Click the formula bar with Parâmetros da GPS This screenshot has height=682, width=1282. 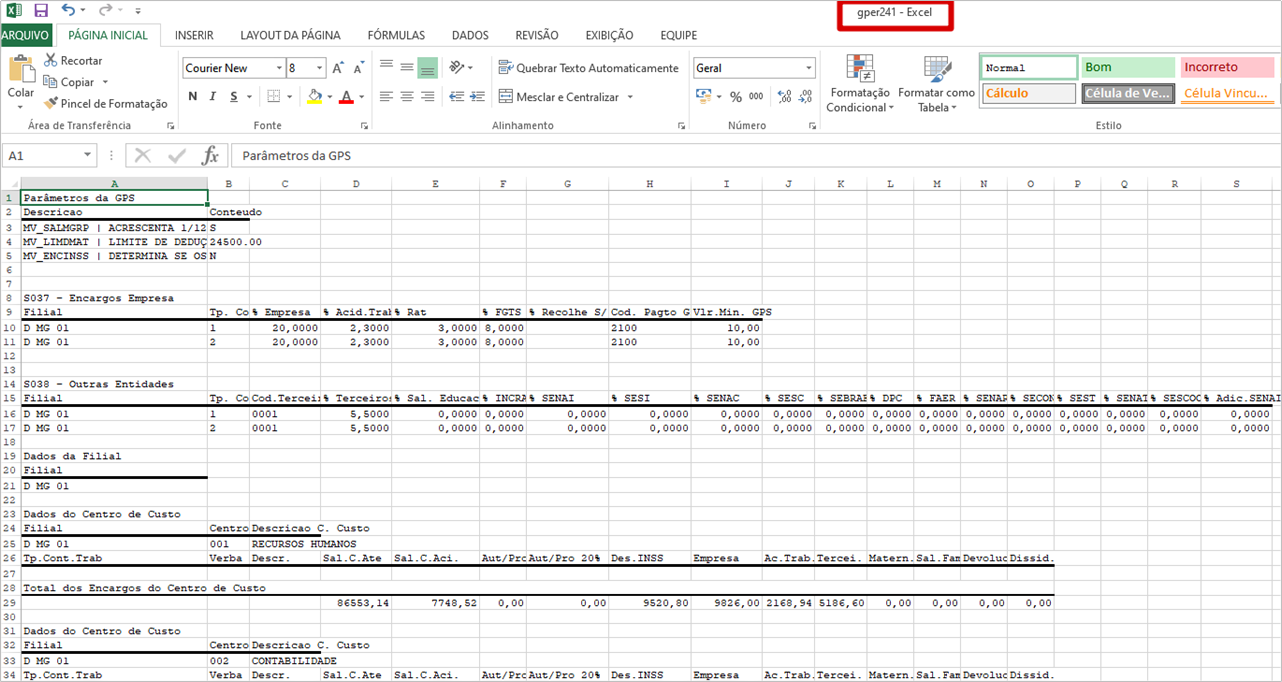(x=755, y=156)
